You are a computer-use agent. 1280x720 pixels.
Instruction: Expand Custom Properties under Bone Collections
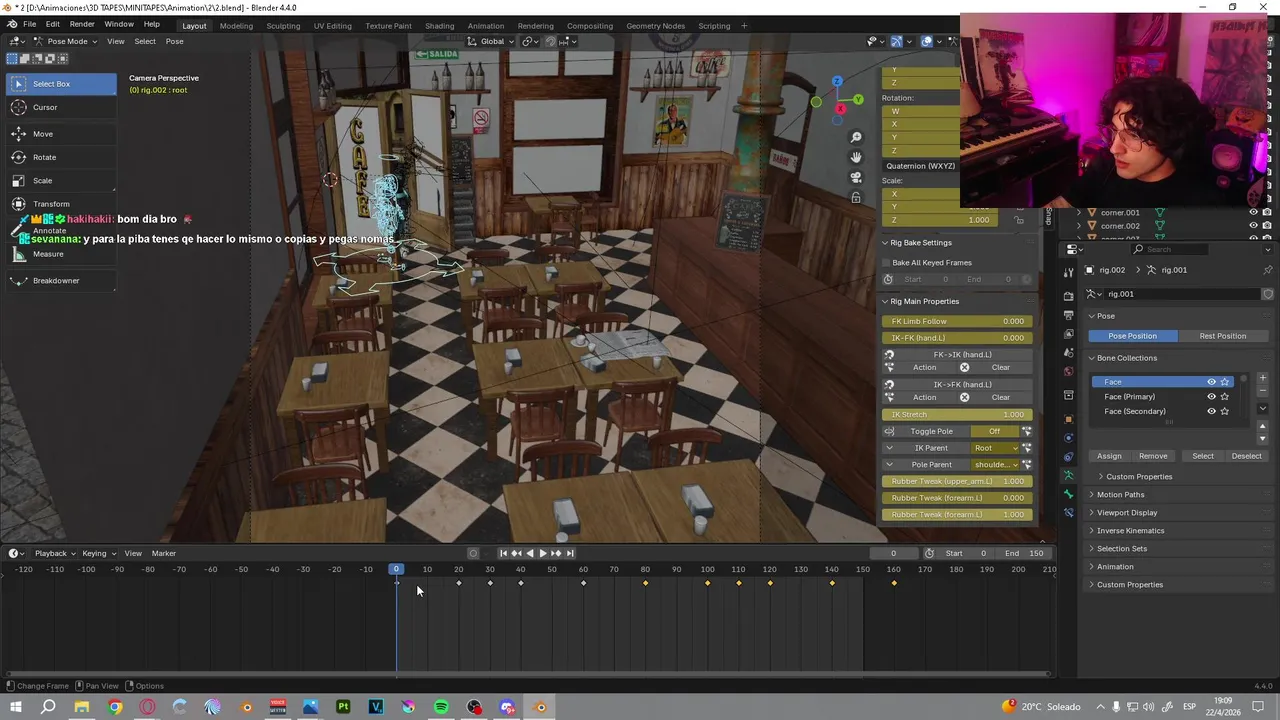coord(1139,477)
